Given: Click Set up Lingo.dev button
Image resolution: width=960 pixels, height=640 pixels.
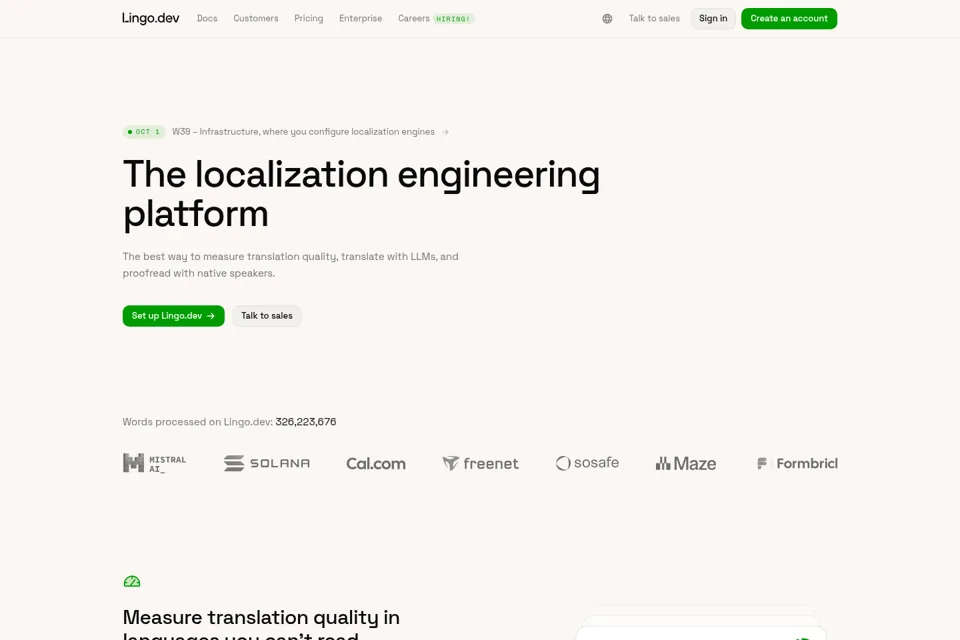Looking at the screenshot, I should 173,316.
